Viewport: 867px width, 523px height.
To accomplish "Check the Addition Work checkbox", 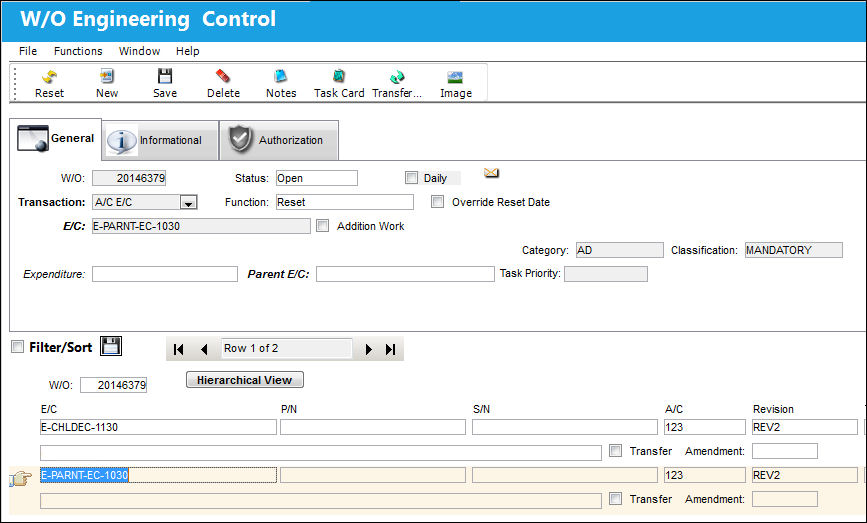I will click(322, 226).
